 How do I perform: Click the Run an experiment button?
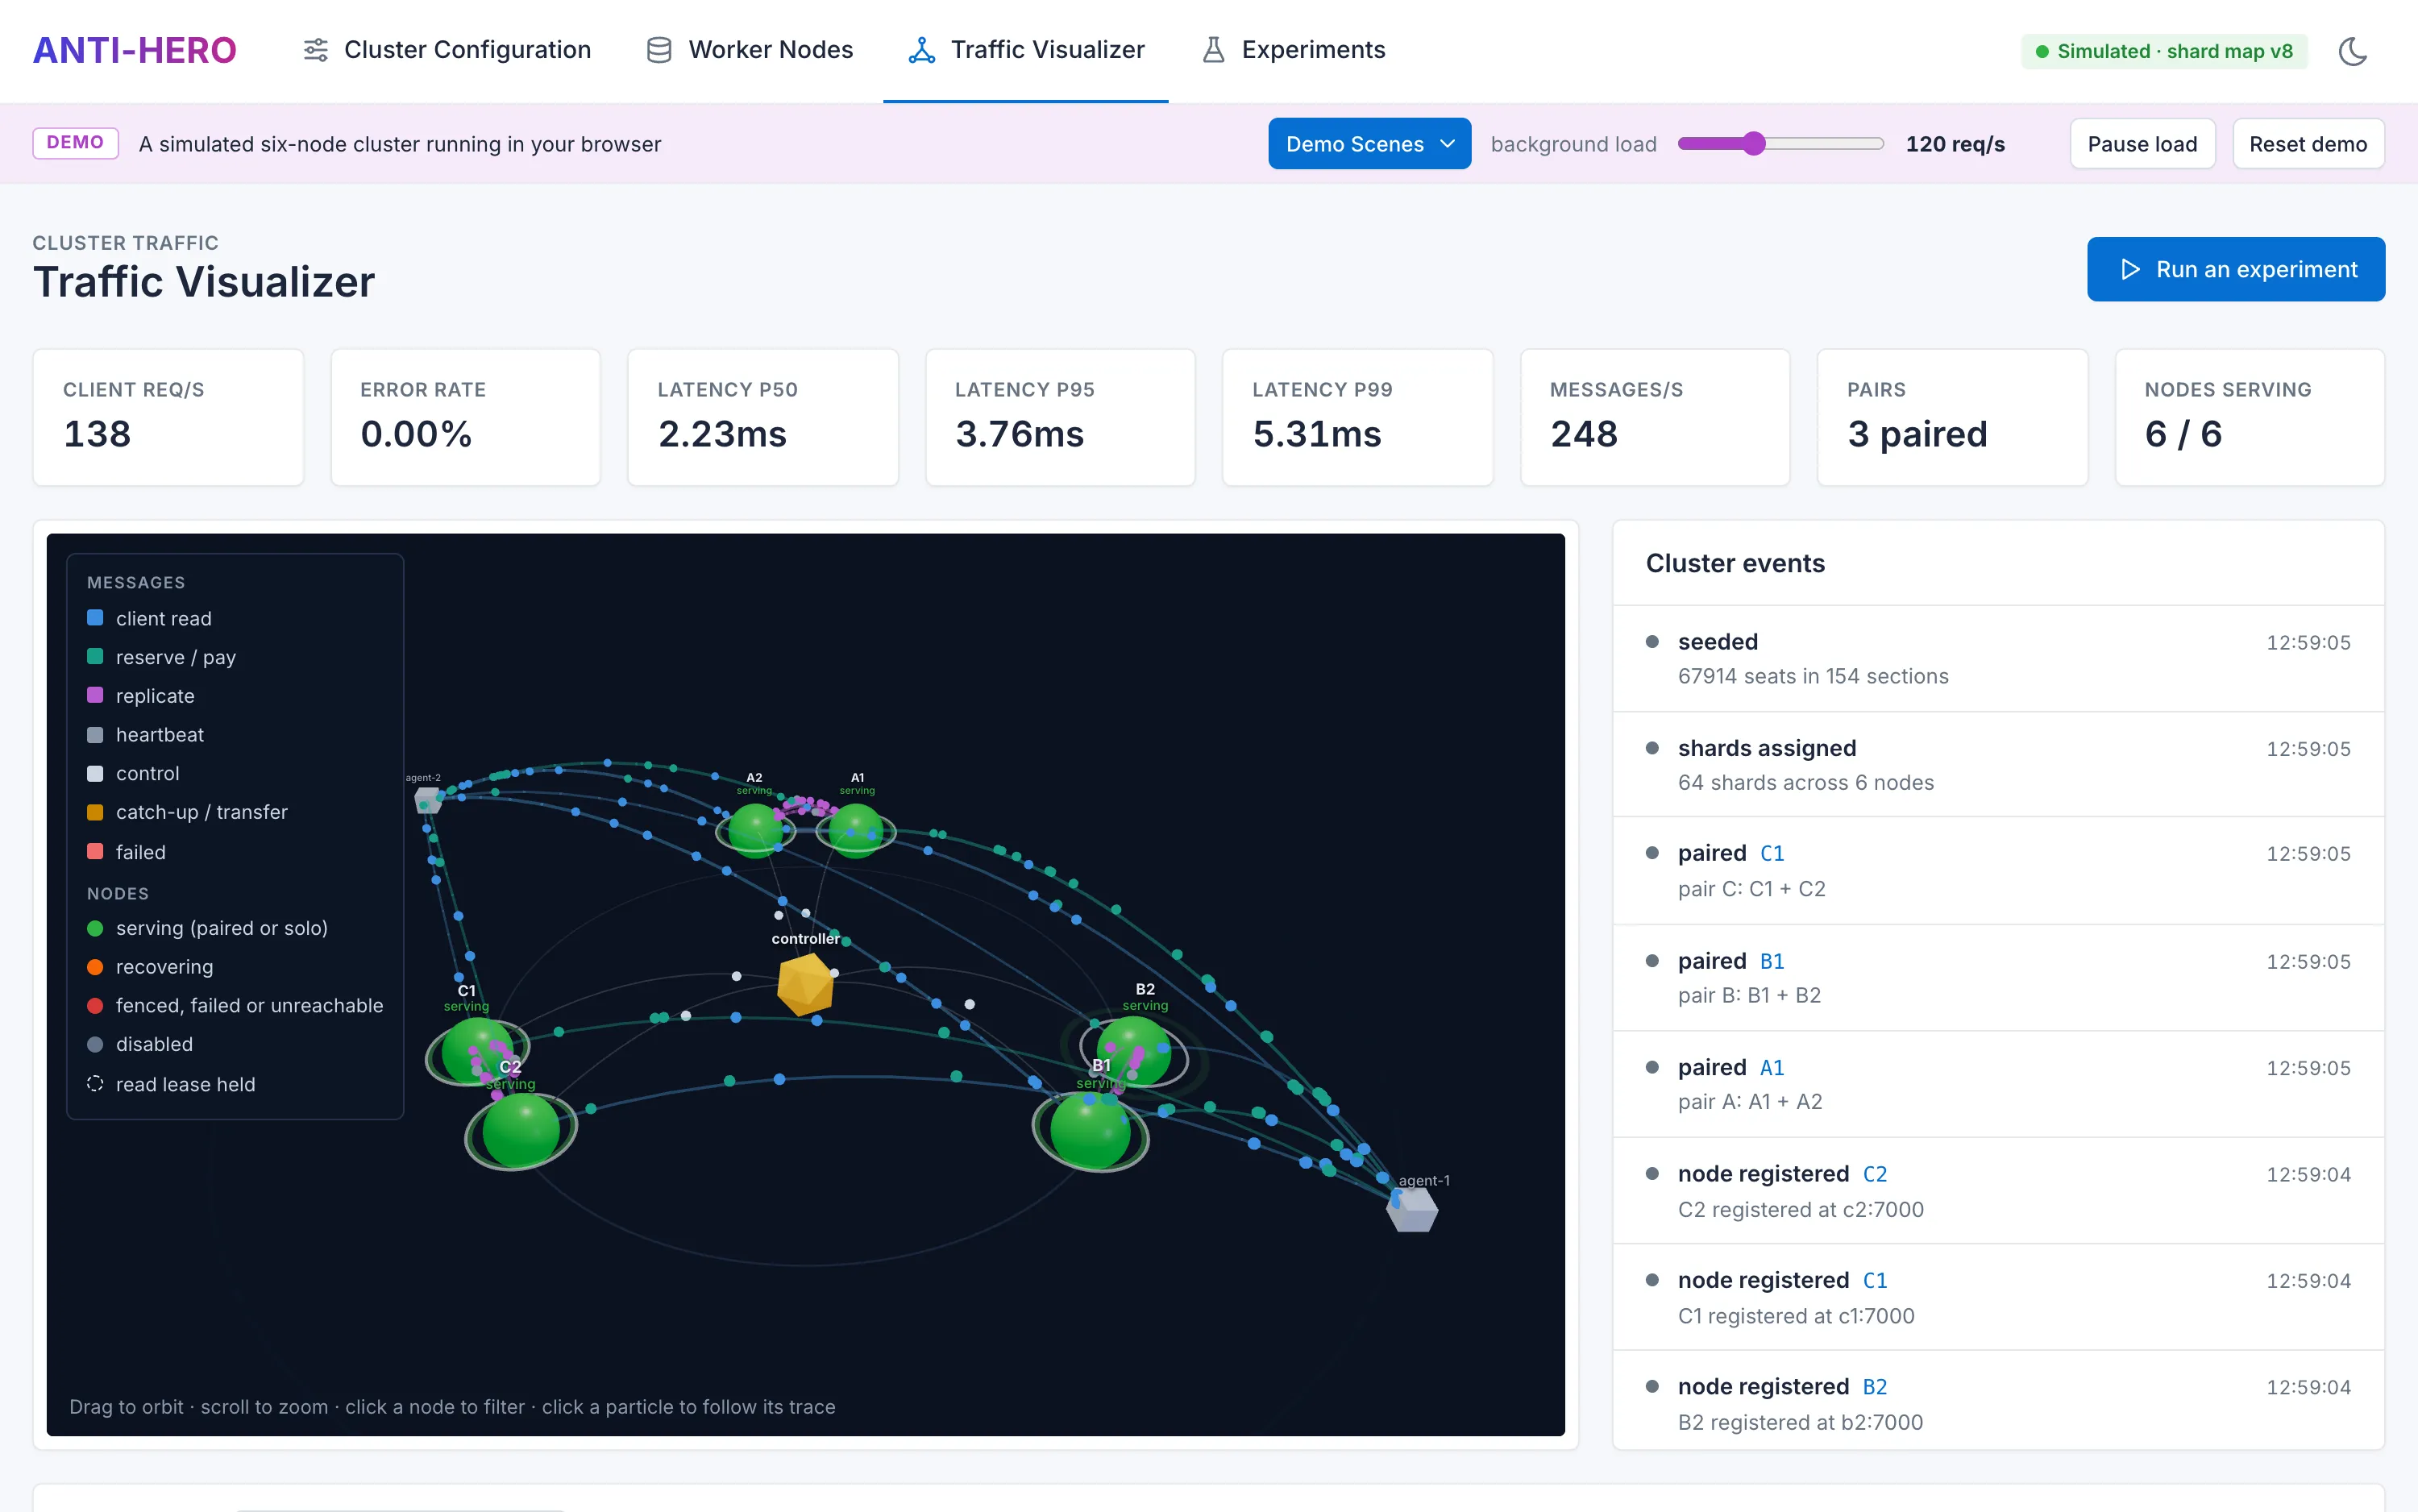click(2236, 269)
